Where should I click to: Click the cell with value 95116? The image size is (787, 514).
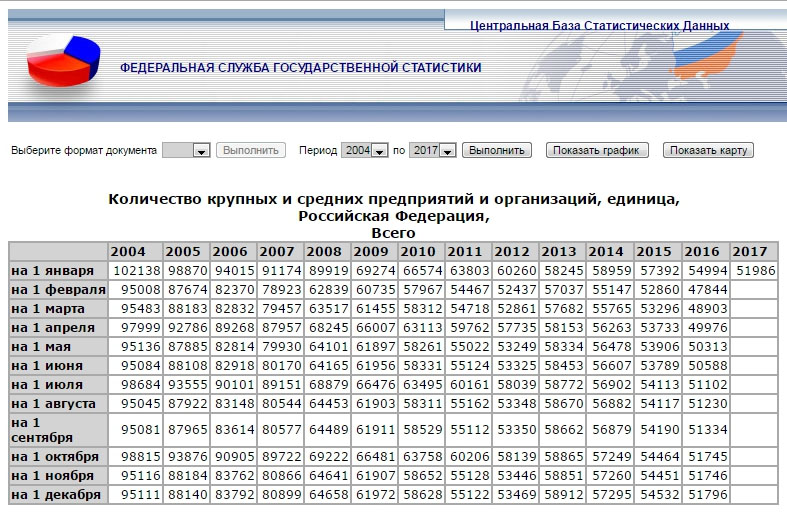[x=135, y=476]
